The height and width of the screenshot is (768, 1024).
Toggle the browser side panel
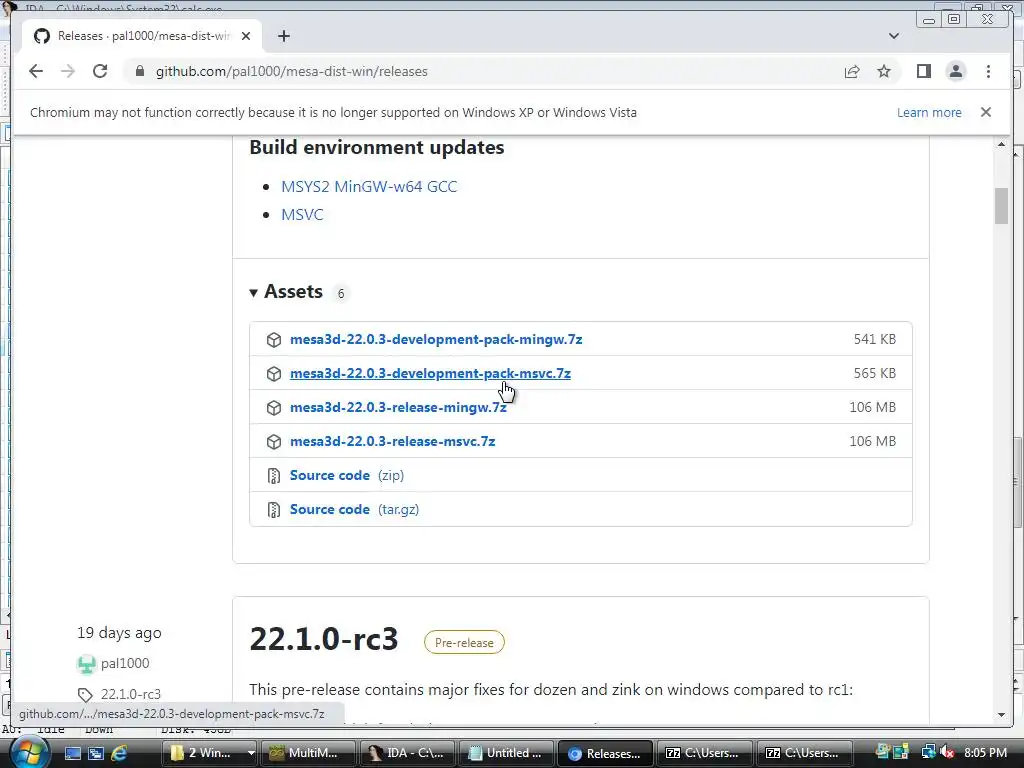[923, 71]
